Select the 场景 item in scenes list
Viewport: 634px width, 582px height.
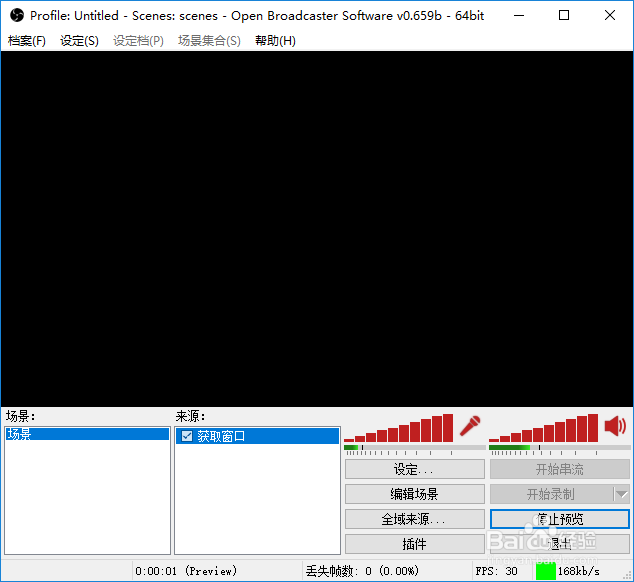pos(87,434)
